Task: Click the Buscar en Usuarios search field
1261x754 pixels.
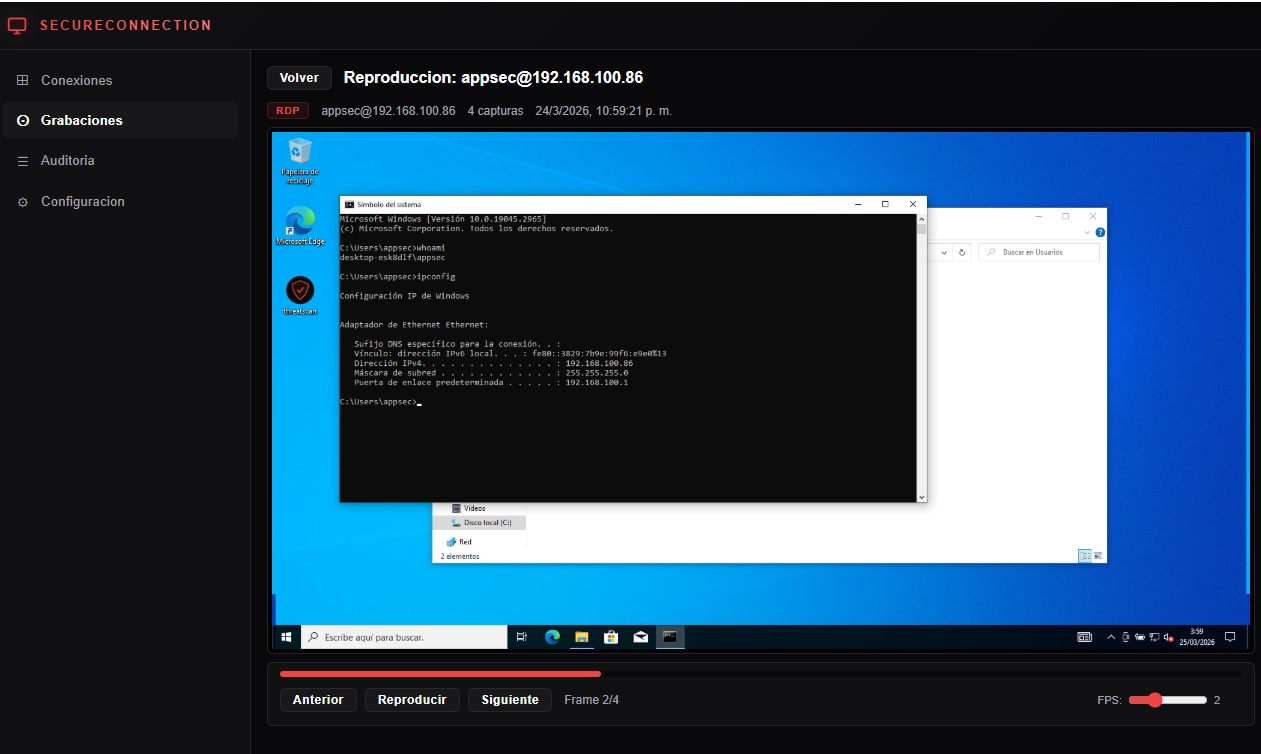Action: 1039,252
